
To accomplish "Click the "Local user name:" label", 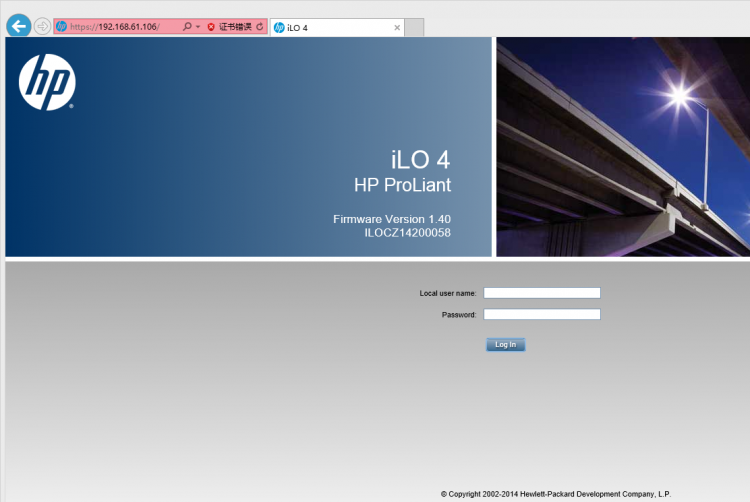I will 448,293.
